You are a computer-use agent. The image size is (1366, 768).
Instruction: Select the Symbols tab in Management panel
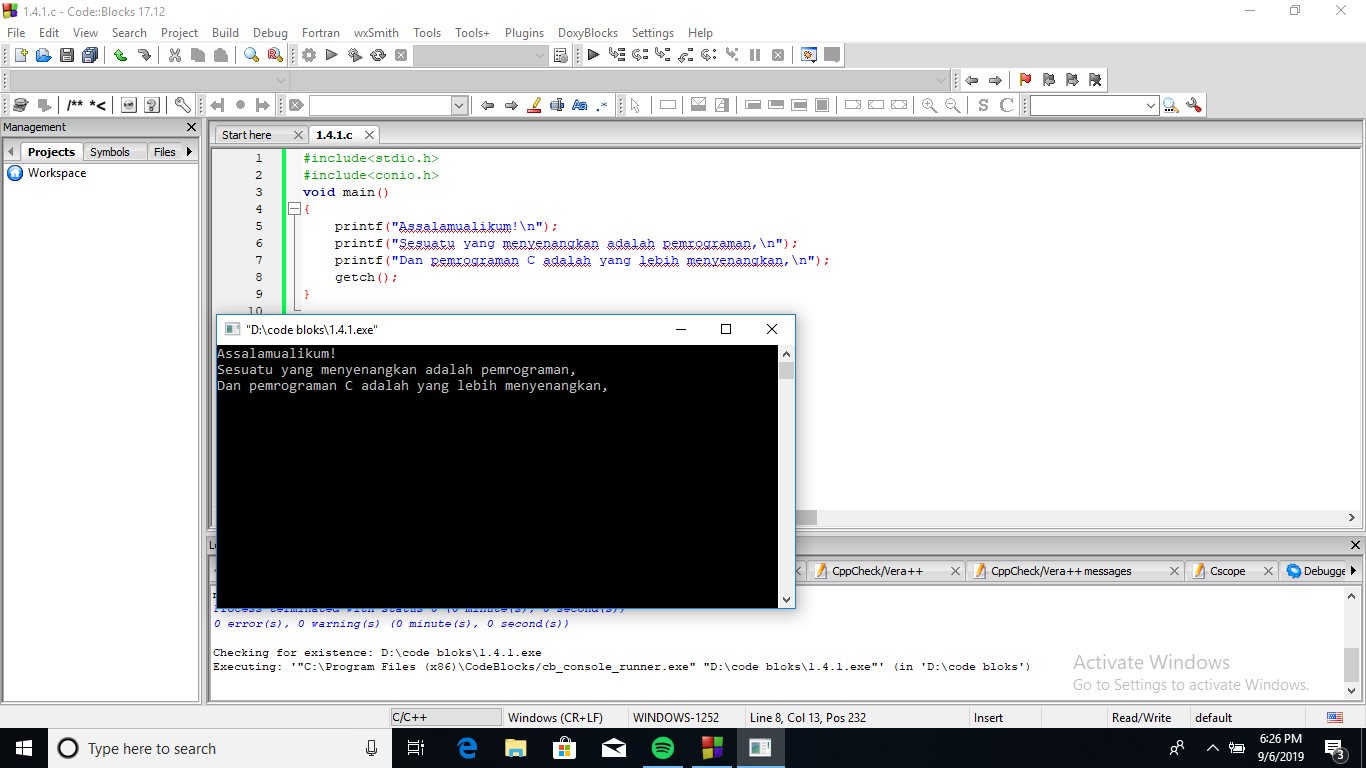tap(110, 152)
